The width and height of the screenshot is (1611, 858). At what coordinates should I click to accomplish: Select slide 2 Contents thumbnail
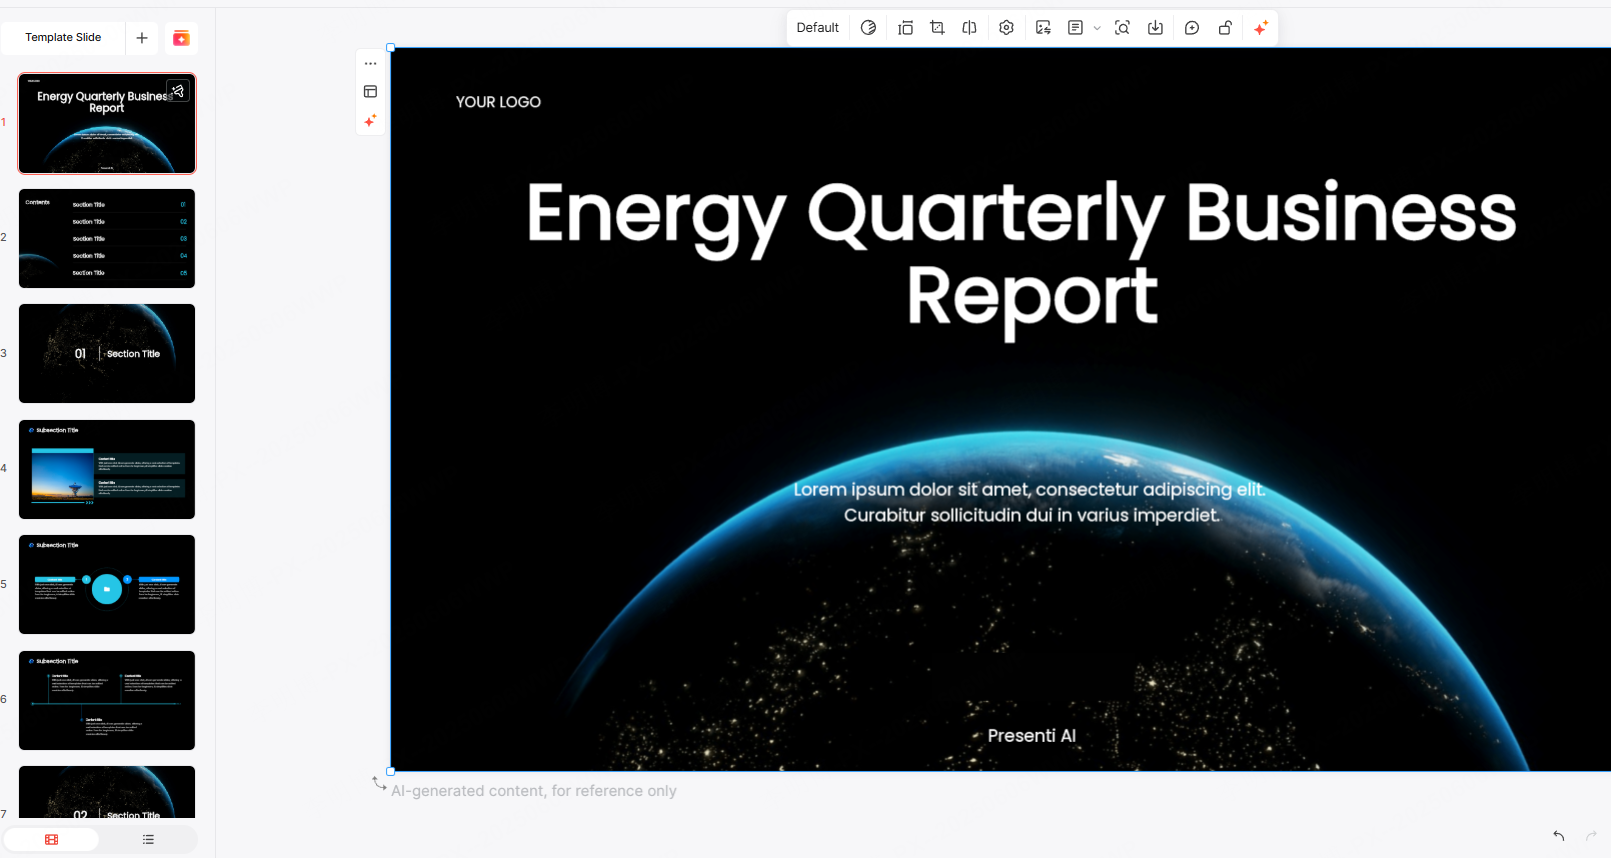107,239
